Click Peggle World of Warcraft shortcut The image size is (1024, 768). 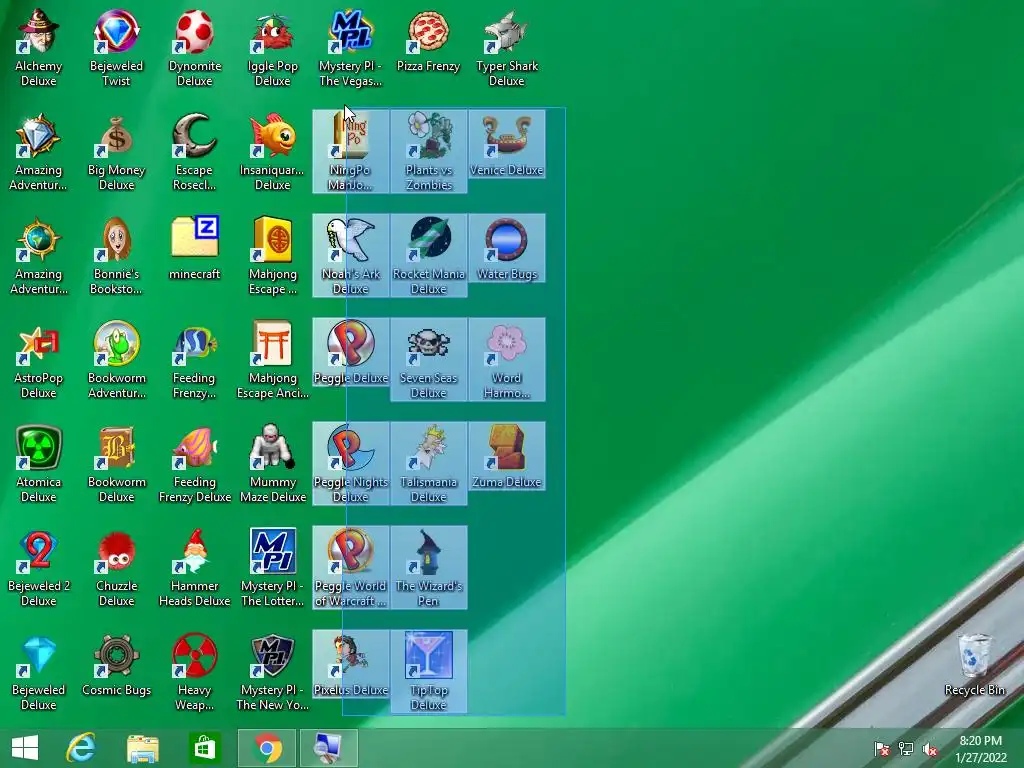click(x=351, y=568)
